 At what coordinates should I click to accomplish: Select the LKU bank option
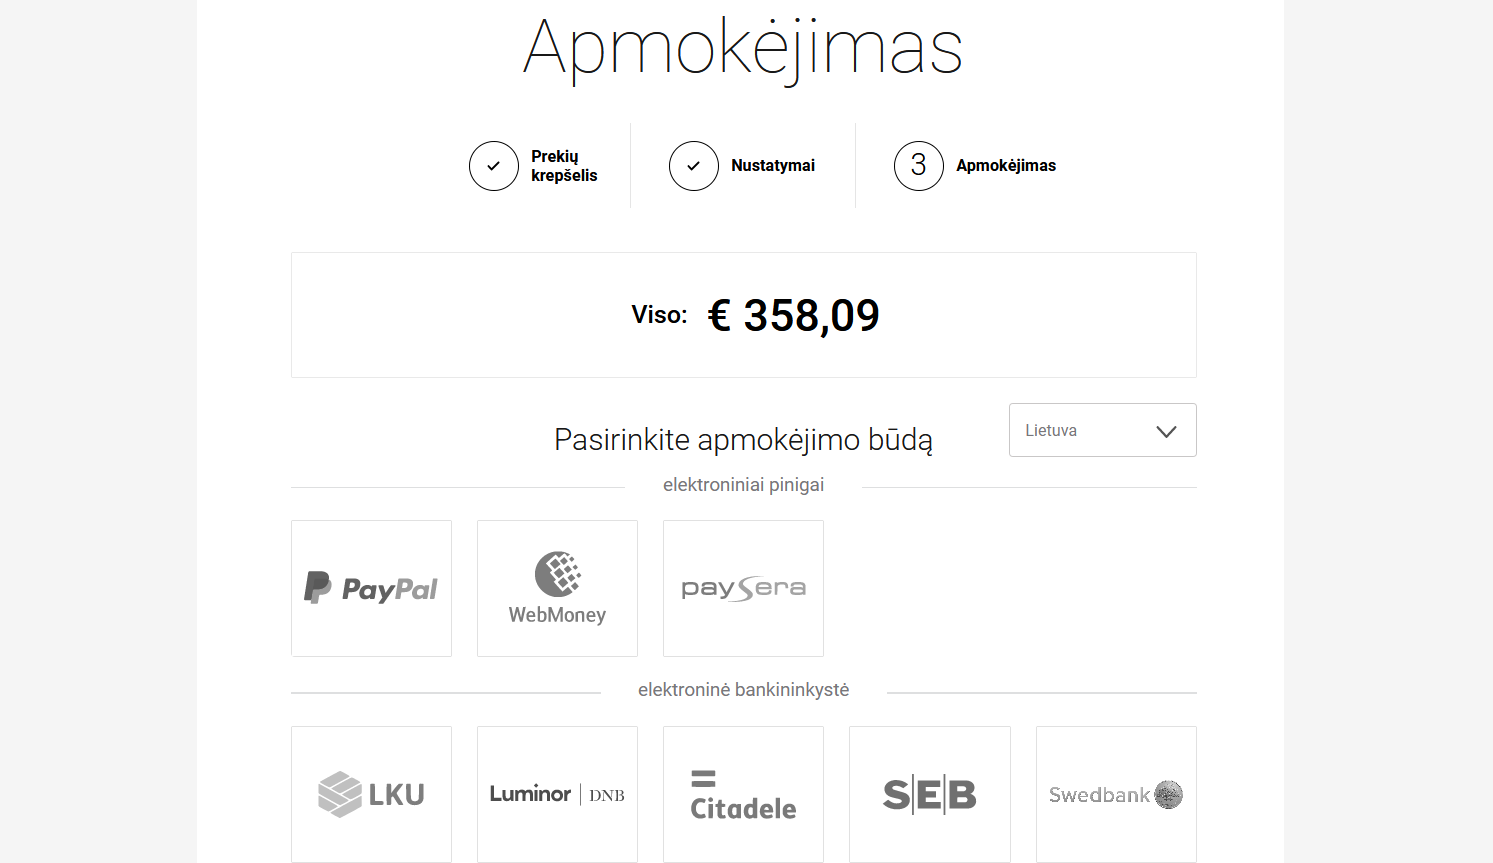coord(371,794)
